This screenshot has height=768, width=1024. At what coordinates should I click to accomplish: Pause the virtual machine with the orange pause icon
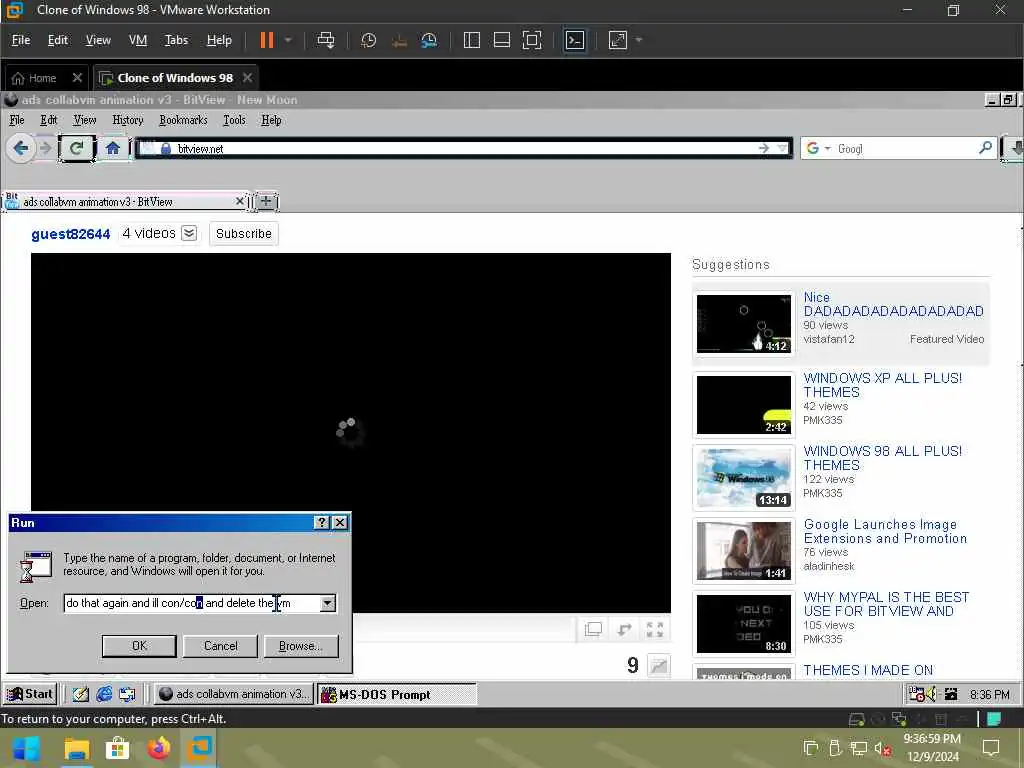point(266,40)
